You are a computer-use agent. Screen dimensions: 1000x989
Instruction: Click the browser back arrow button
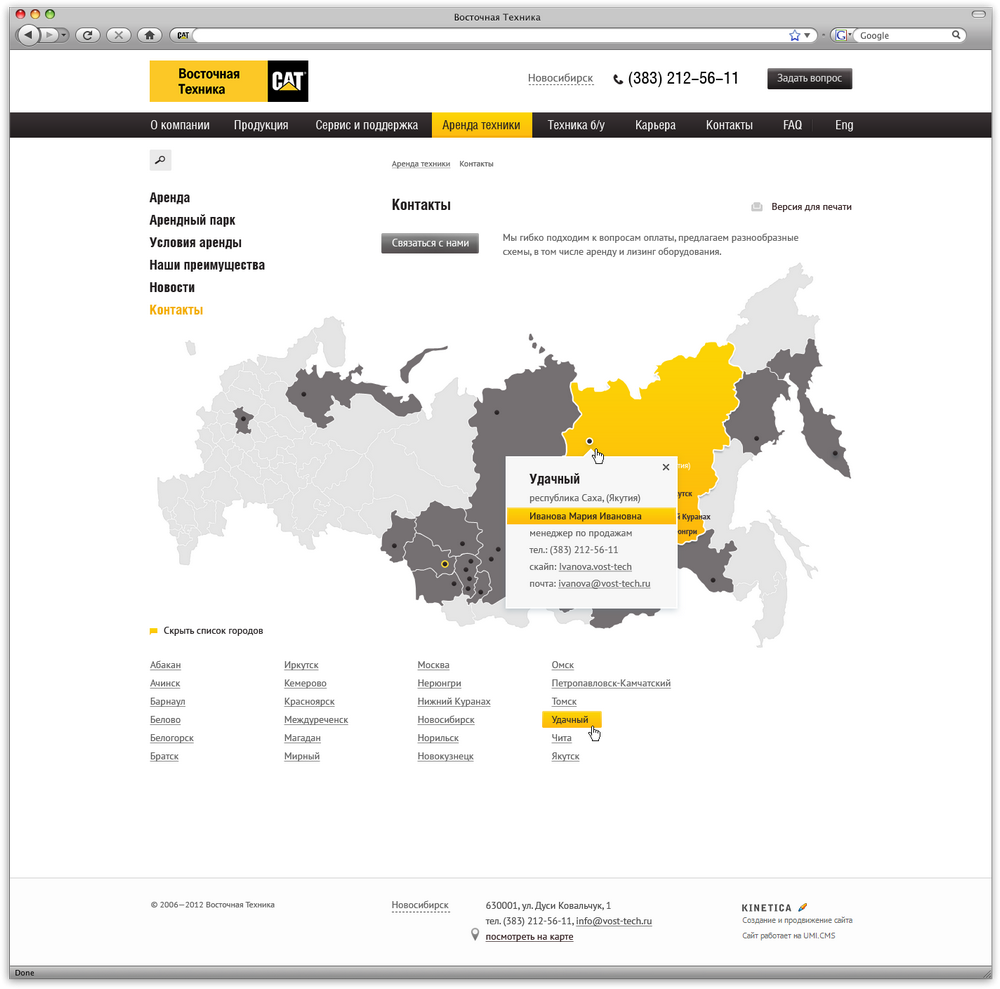[28, 35]
